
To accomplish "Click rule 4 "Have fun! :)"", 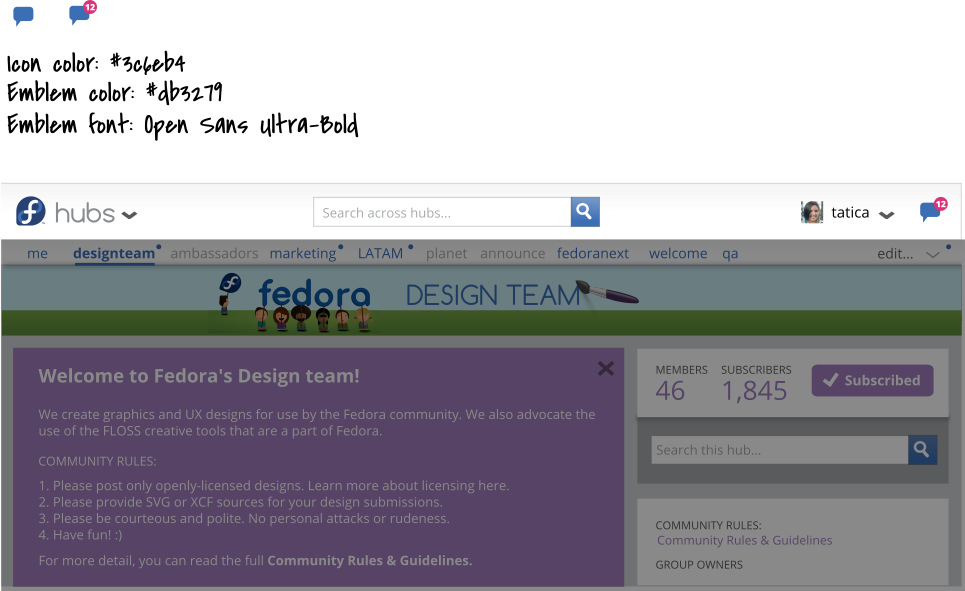I will click(x=81, y=534).
